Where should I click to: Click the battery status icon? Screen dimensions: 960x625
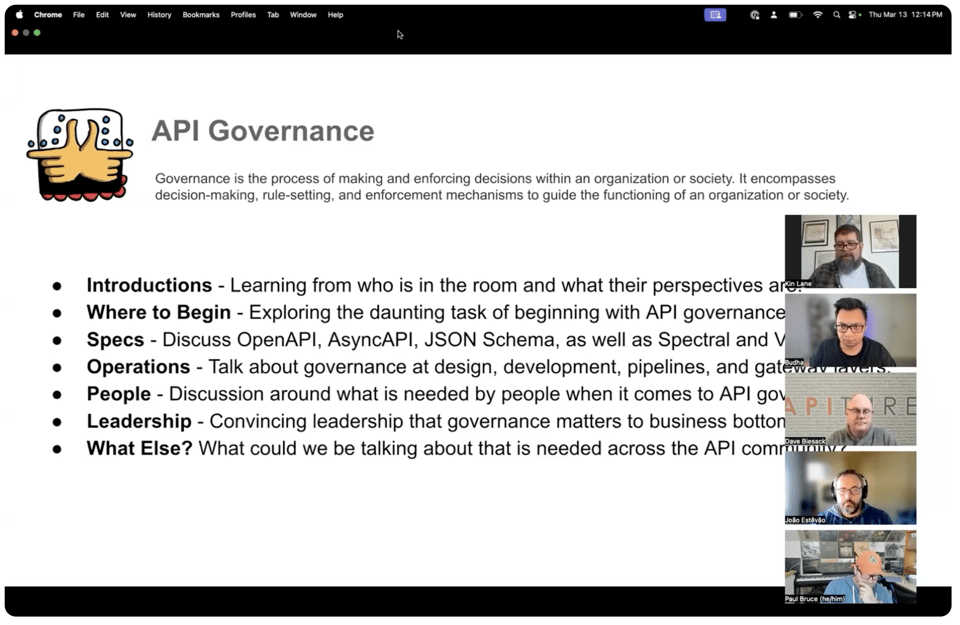coord(795,15)
